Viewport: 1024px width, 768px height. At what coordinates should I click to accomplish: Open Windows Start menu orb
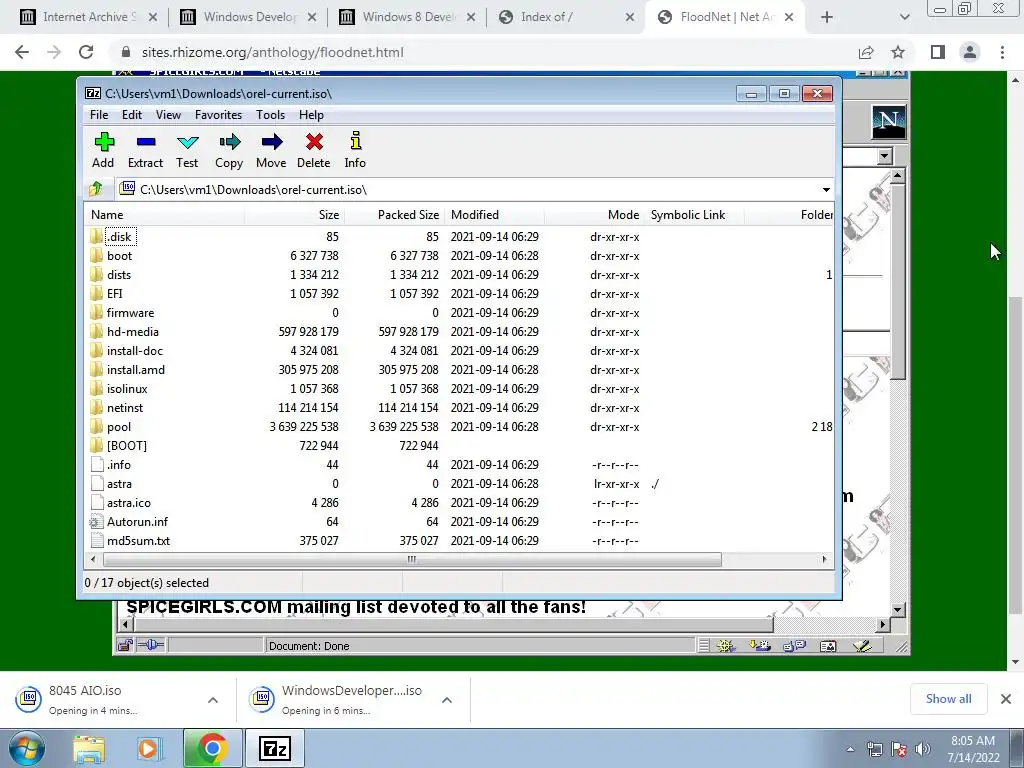pyautogui.click(x=25, y=748)
